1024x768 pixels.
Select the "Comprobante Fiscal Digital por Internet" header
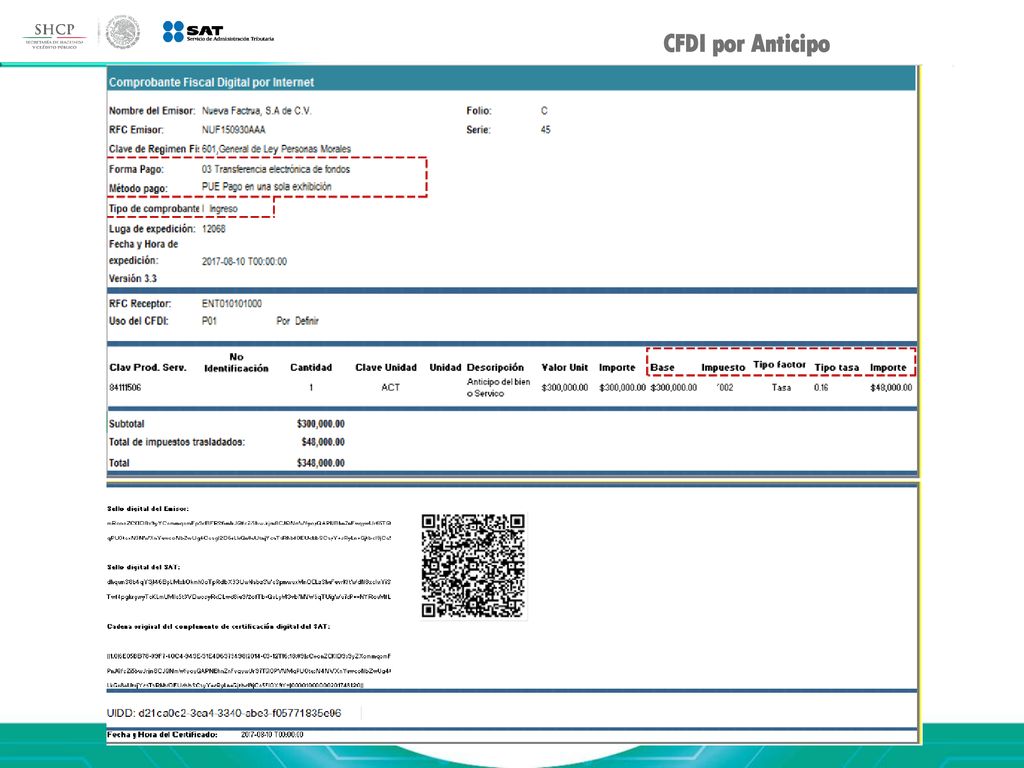(211, 82)
